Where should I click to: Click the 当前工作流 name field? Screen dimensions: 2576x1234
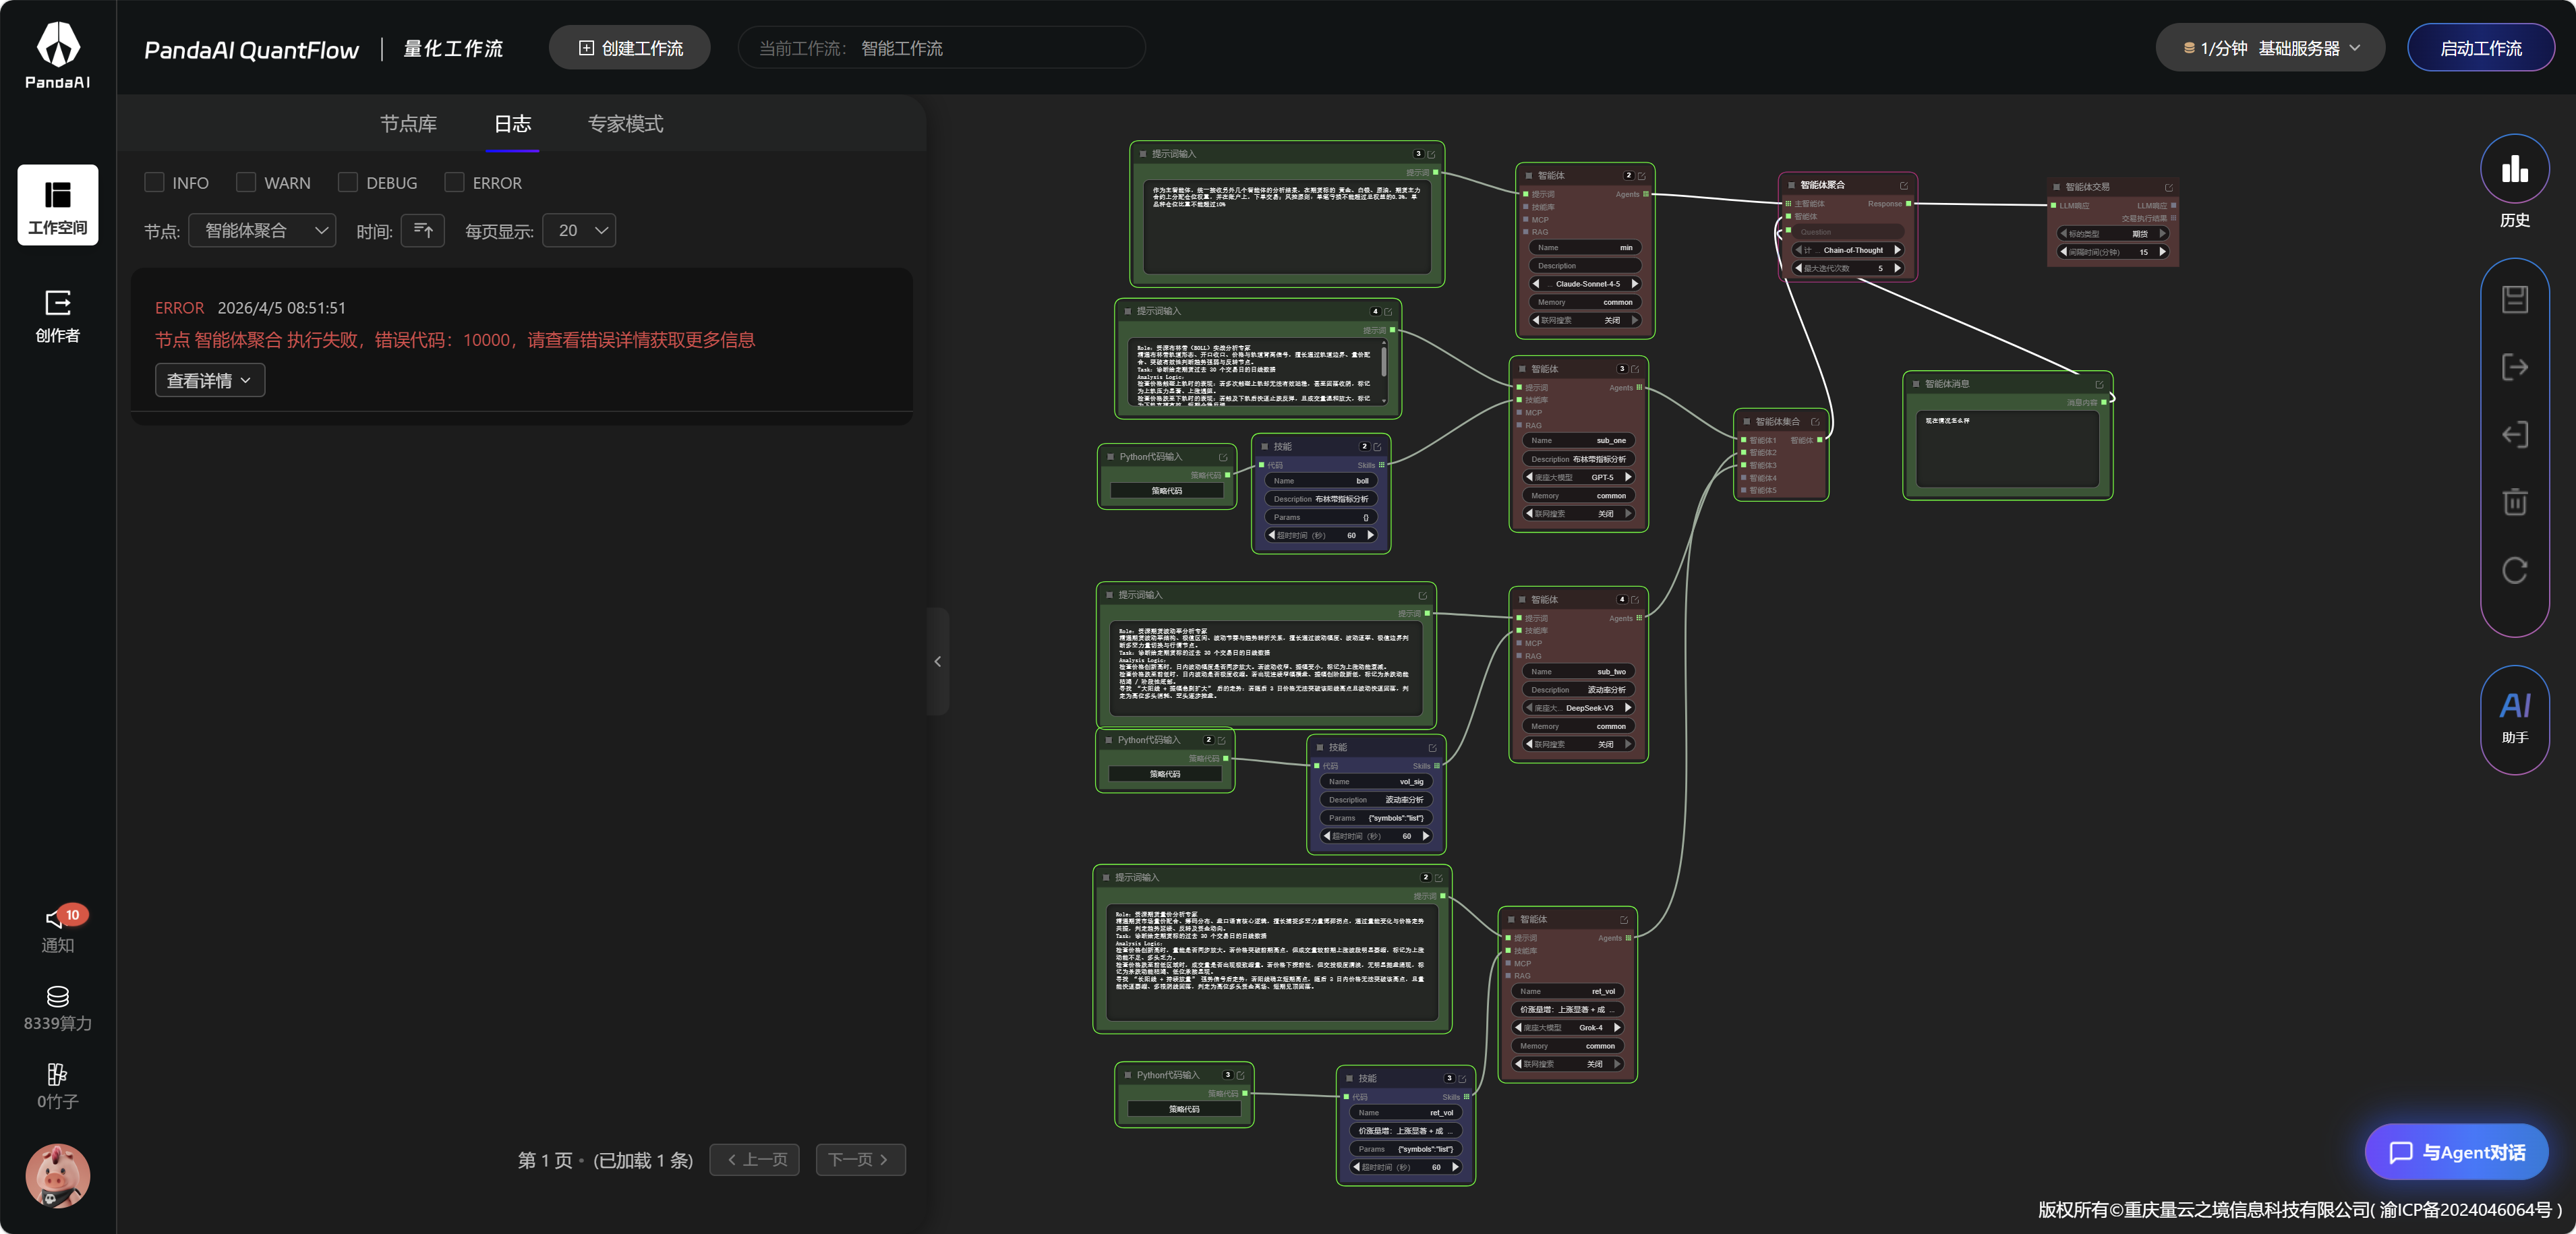click(x=940, y=48)
